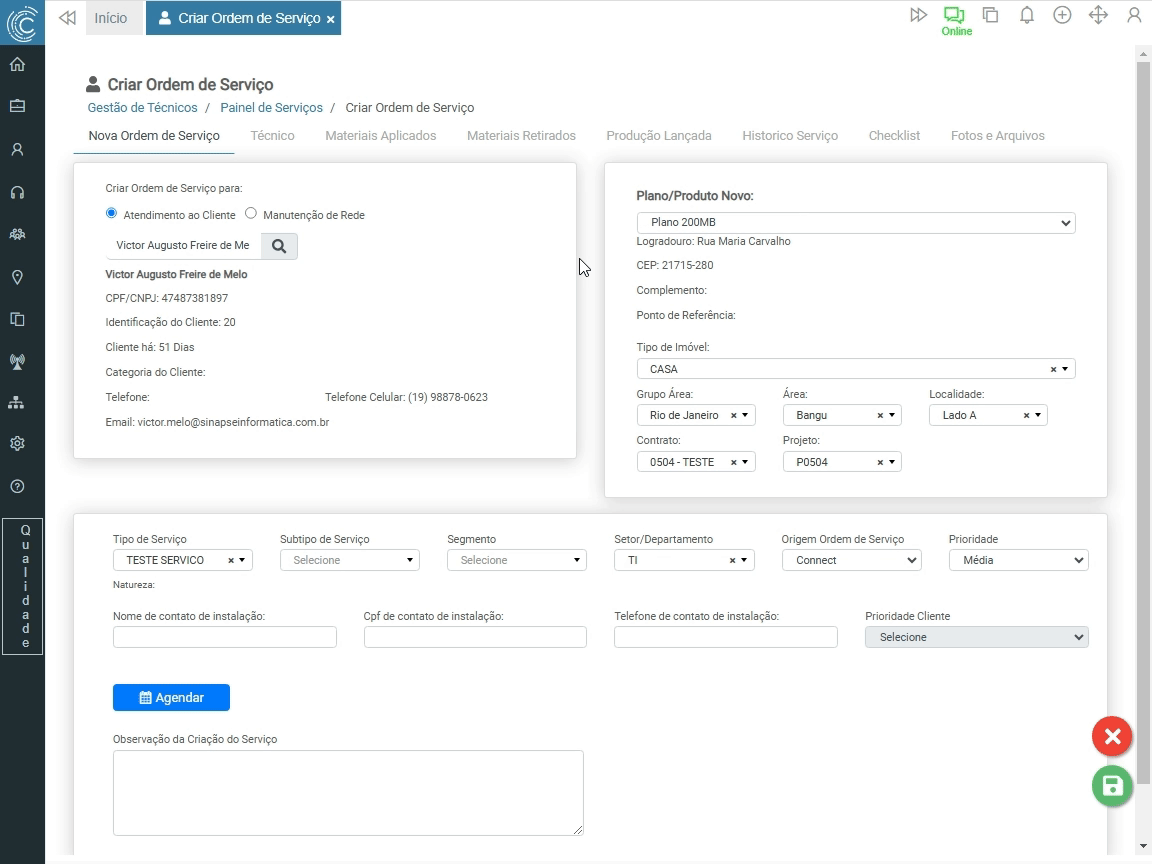Click the help question mark sidebar icon
This screenshot has height=864, width=1152.
point(17,487)
